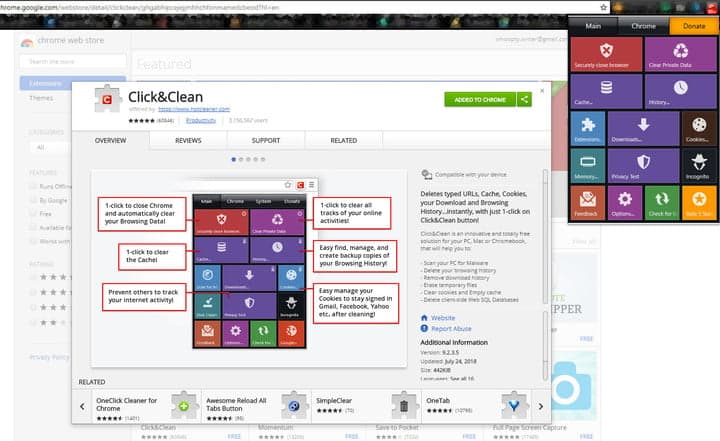
Task: Toggle the By Google feature checkbox
Action: (33, 200)
